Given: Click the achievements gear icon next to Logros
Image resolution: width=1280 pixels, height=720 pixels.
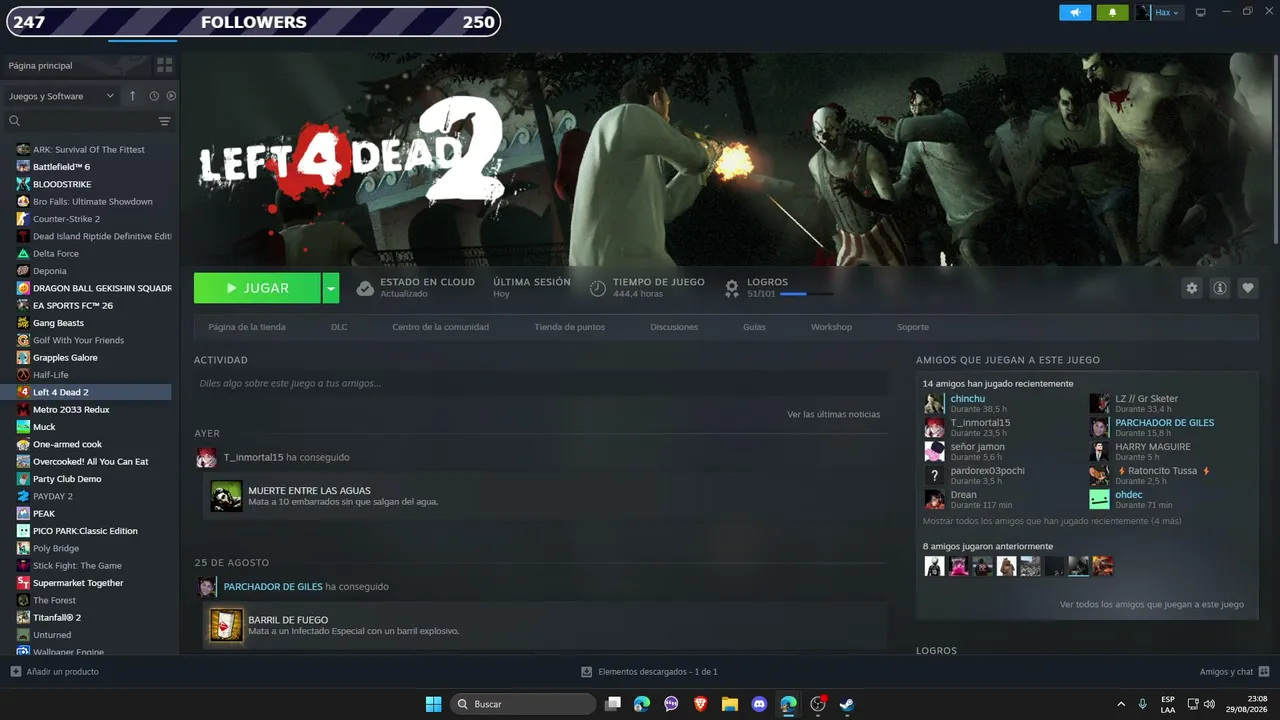Looking at the screenshot, I should (732, 288).
